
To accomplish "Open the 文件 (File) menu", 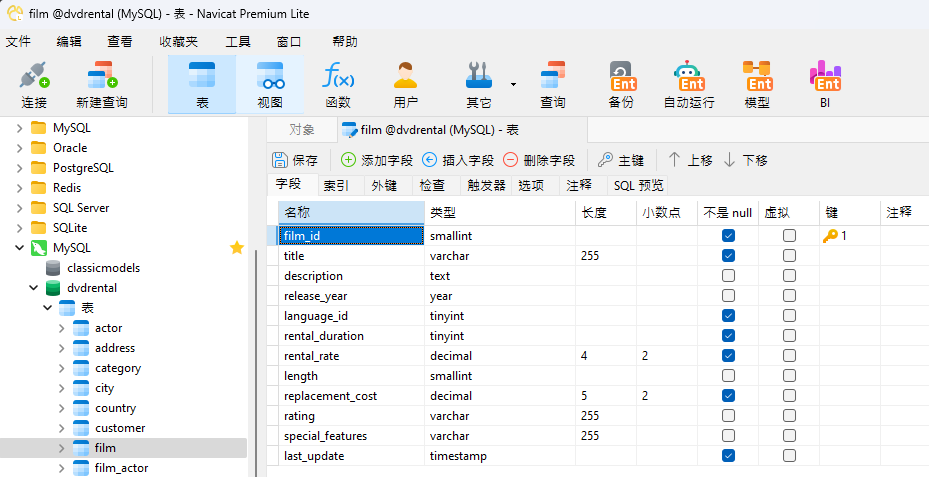I will coord(18,42).
